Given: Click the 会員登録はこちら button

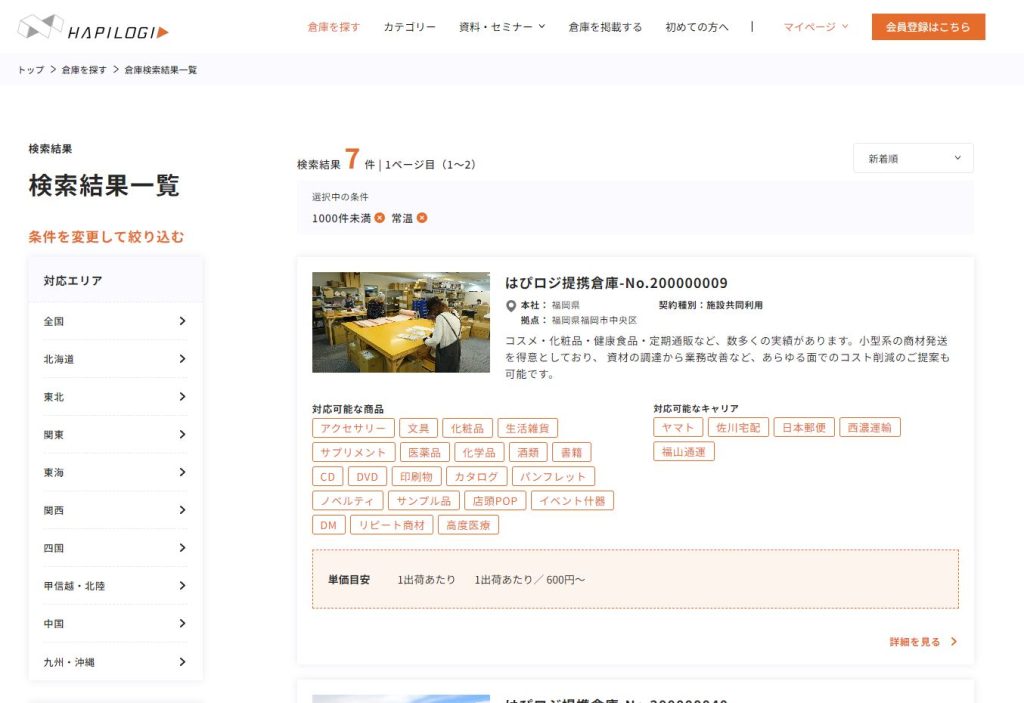Looking at the screenshot, I should click(928, 27).
